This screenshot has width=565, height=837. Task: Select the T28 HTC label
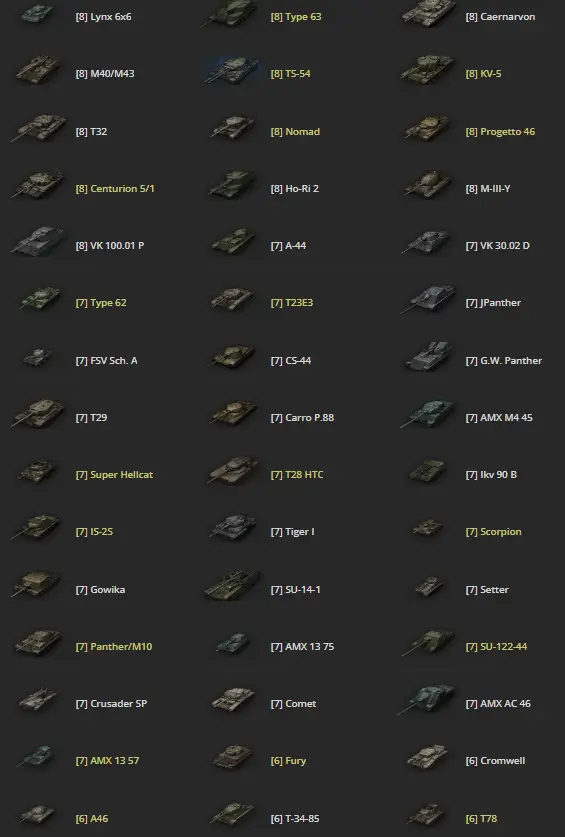(297, 475)
